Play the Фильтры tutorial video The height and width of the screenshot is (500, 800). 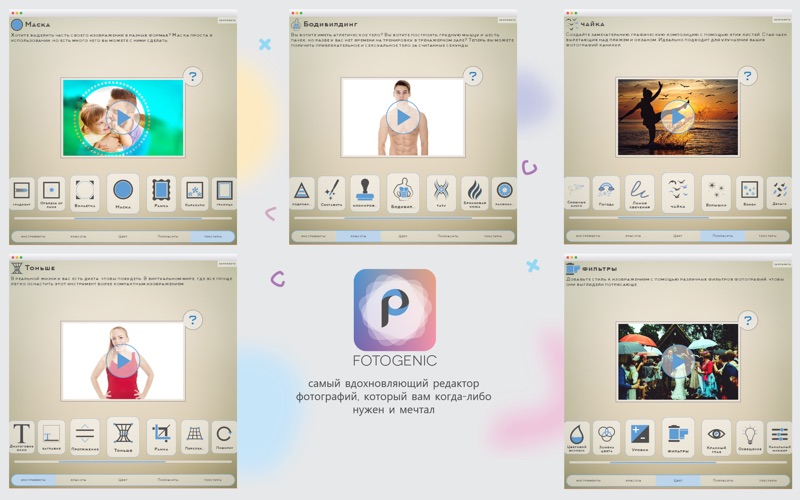[678, 362]
